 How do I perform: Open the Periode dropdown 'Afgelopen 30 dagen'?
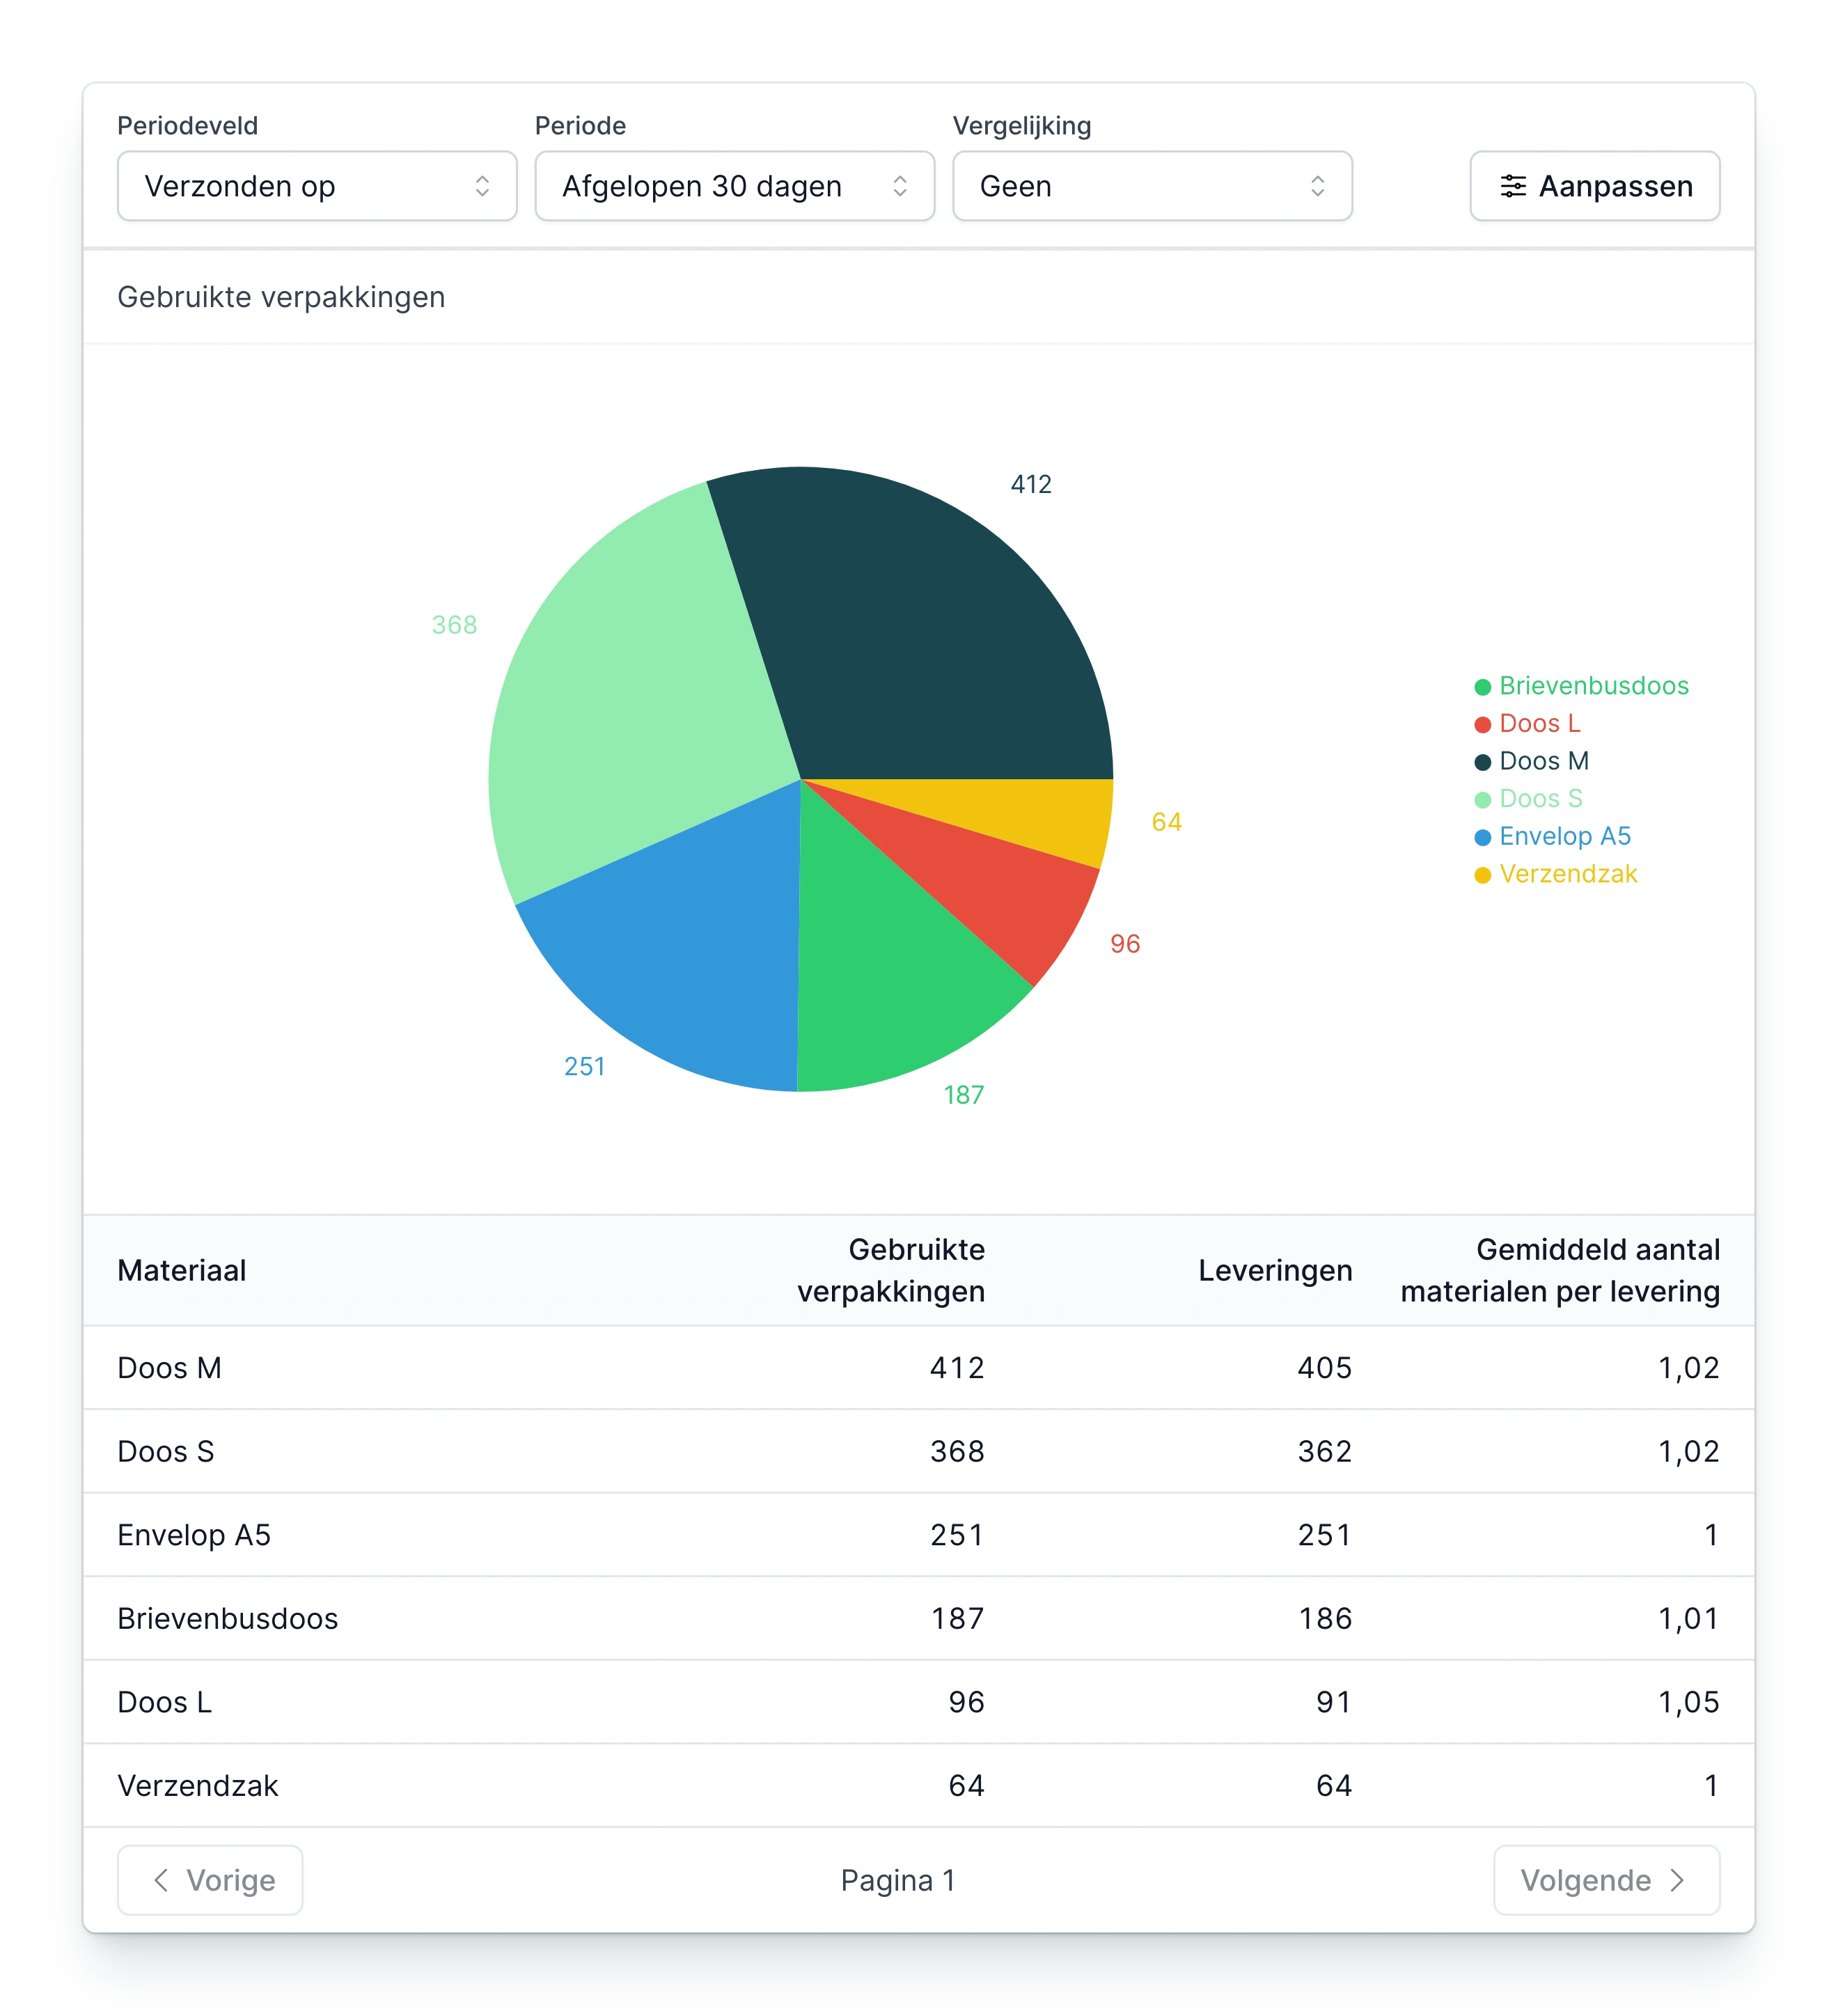[734, 186]
